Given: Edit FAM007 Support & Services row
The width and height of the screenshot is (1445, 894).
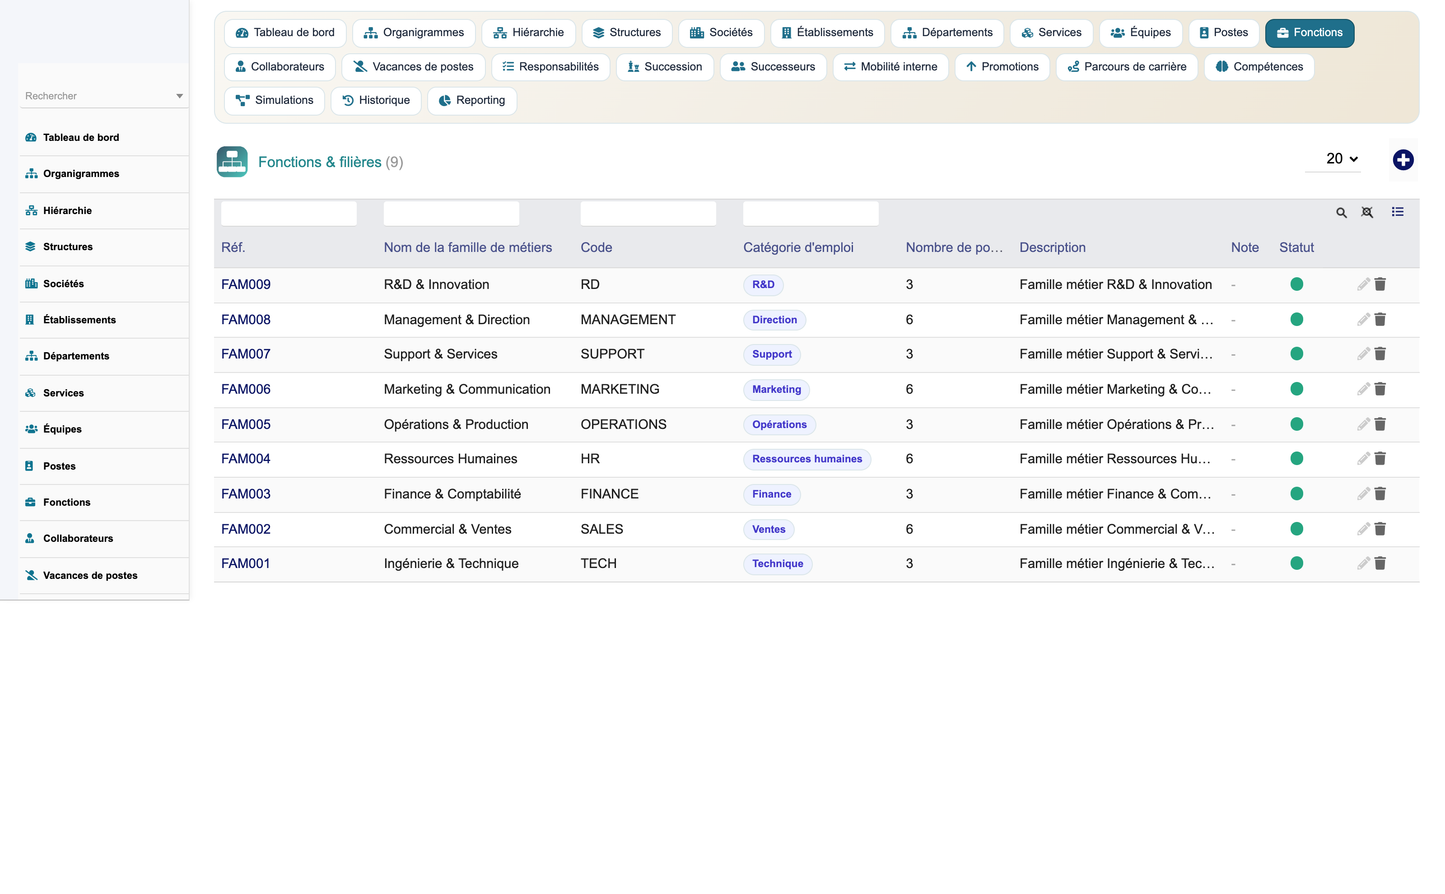Looking at the screenshot, I should click(x=1363, y=354).
